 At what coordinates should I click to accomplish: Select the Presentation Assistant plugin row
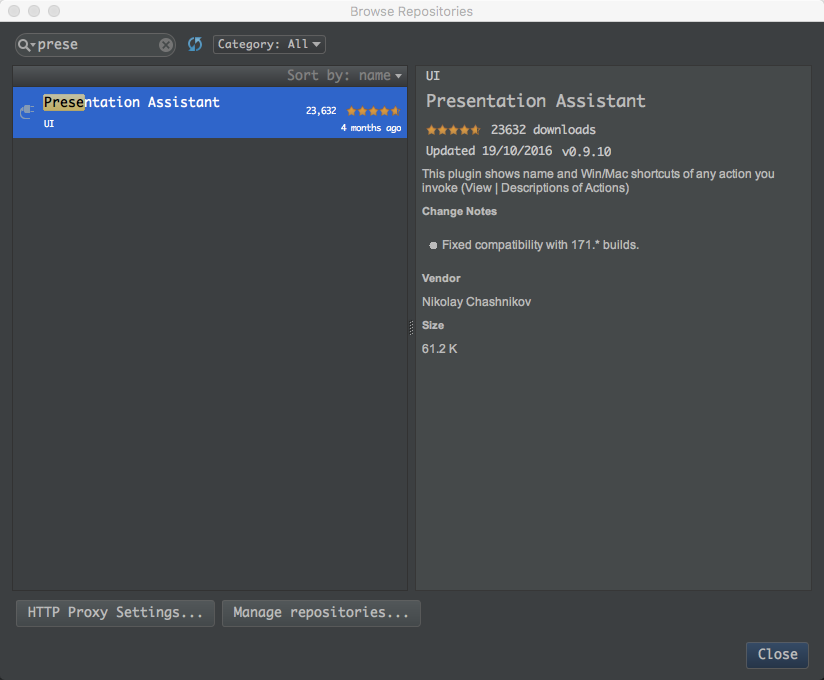click(x=210, y=112)
